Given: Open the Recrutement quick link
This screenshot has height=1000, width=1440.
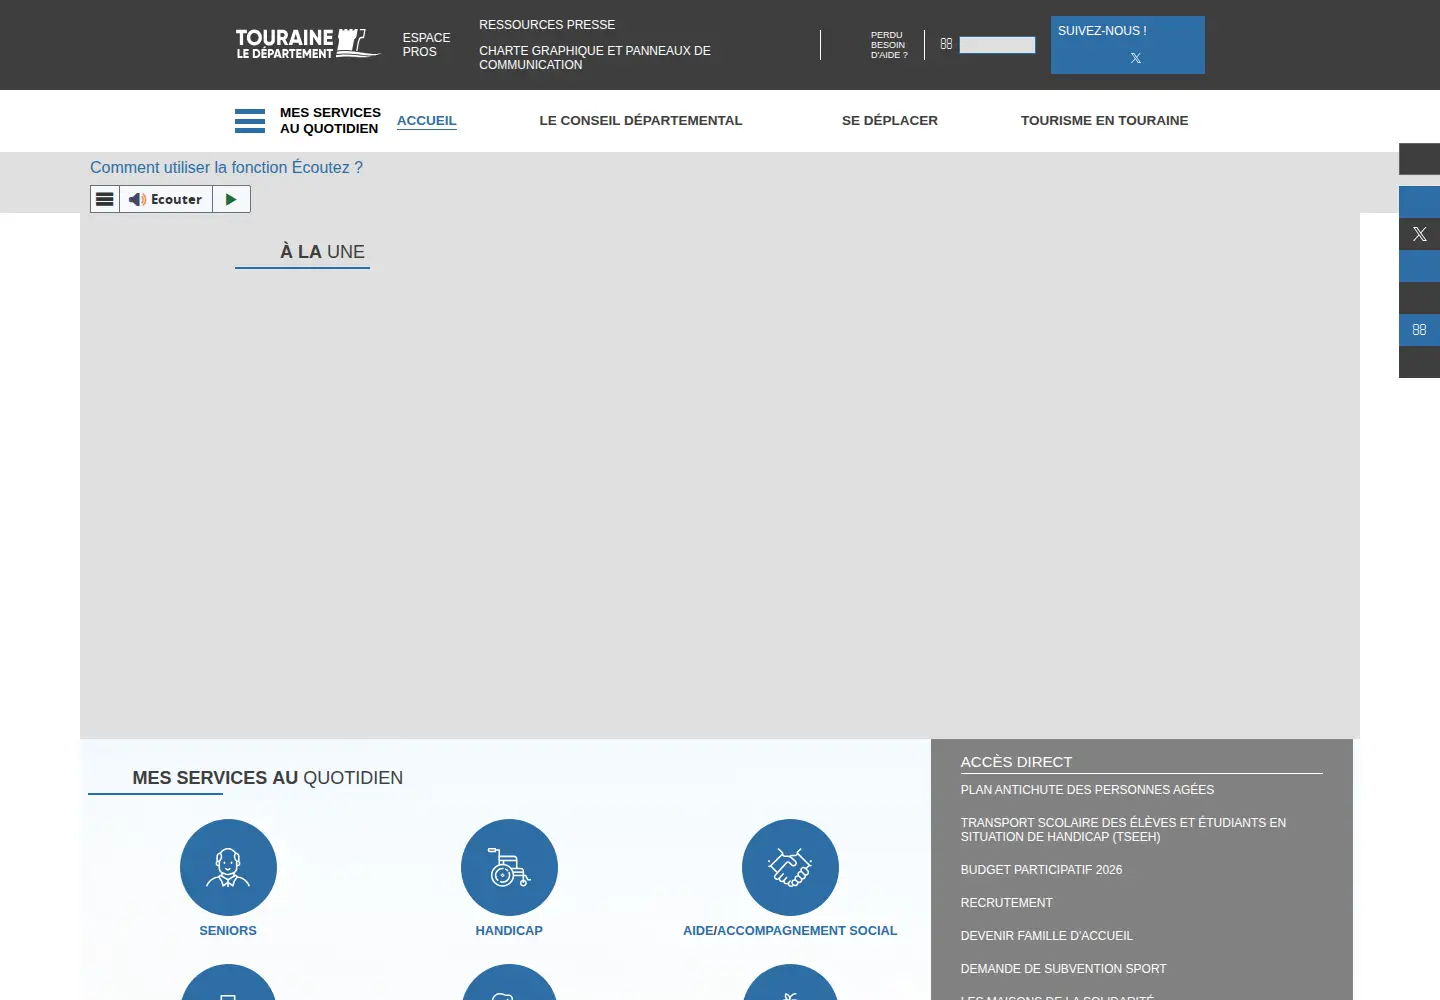Looking at the screenshot, I should pyautogui.click(x=1007, y=903).
